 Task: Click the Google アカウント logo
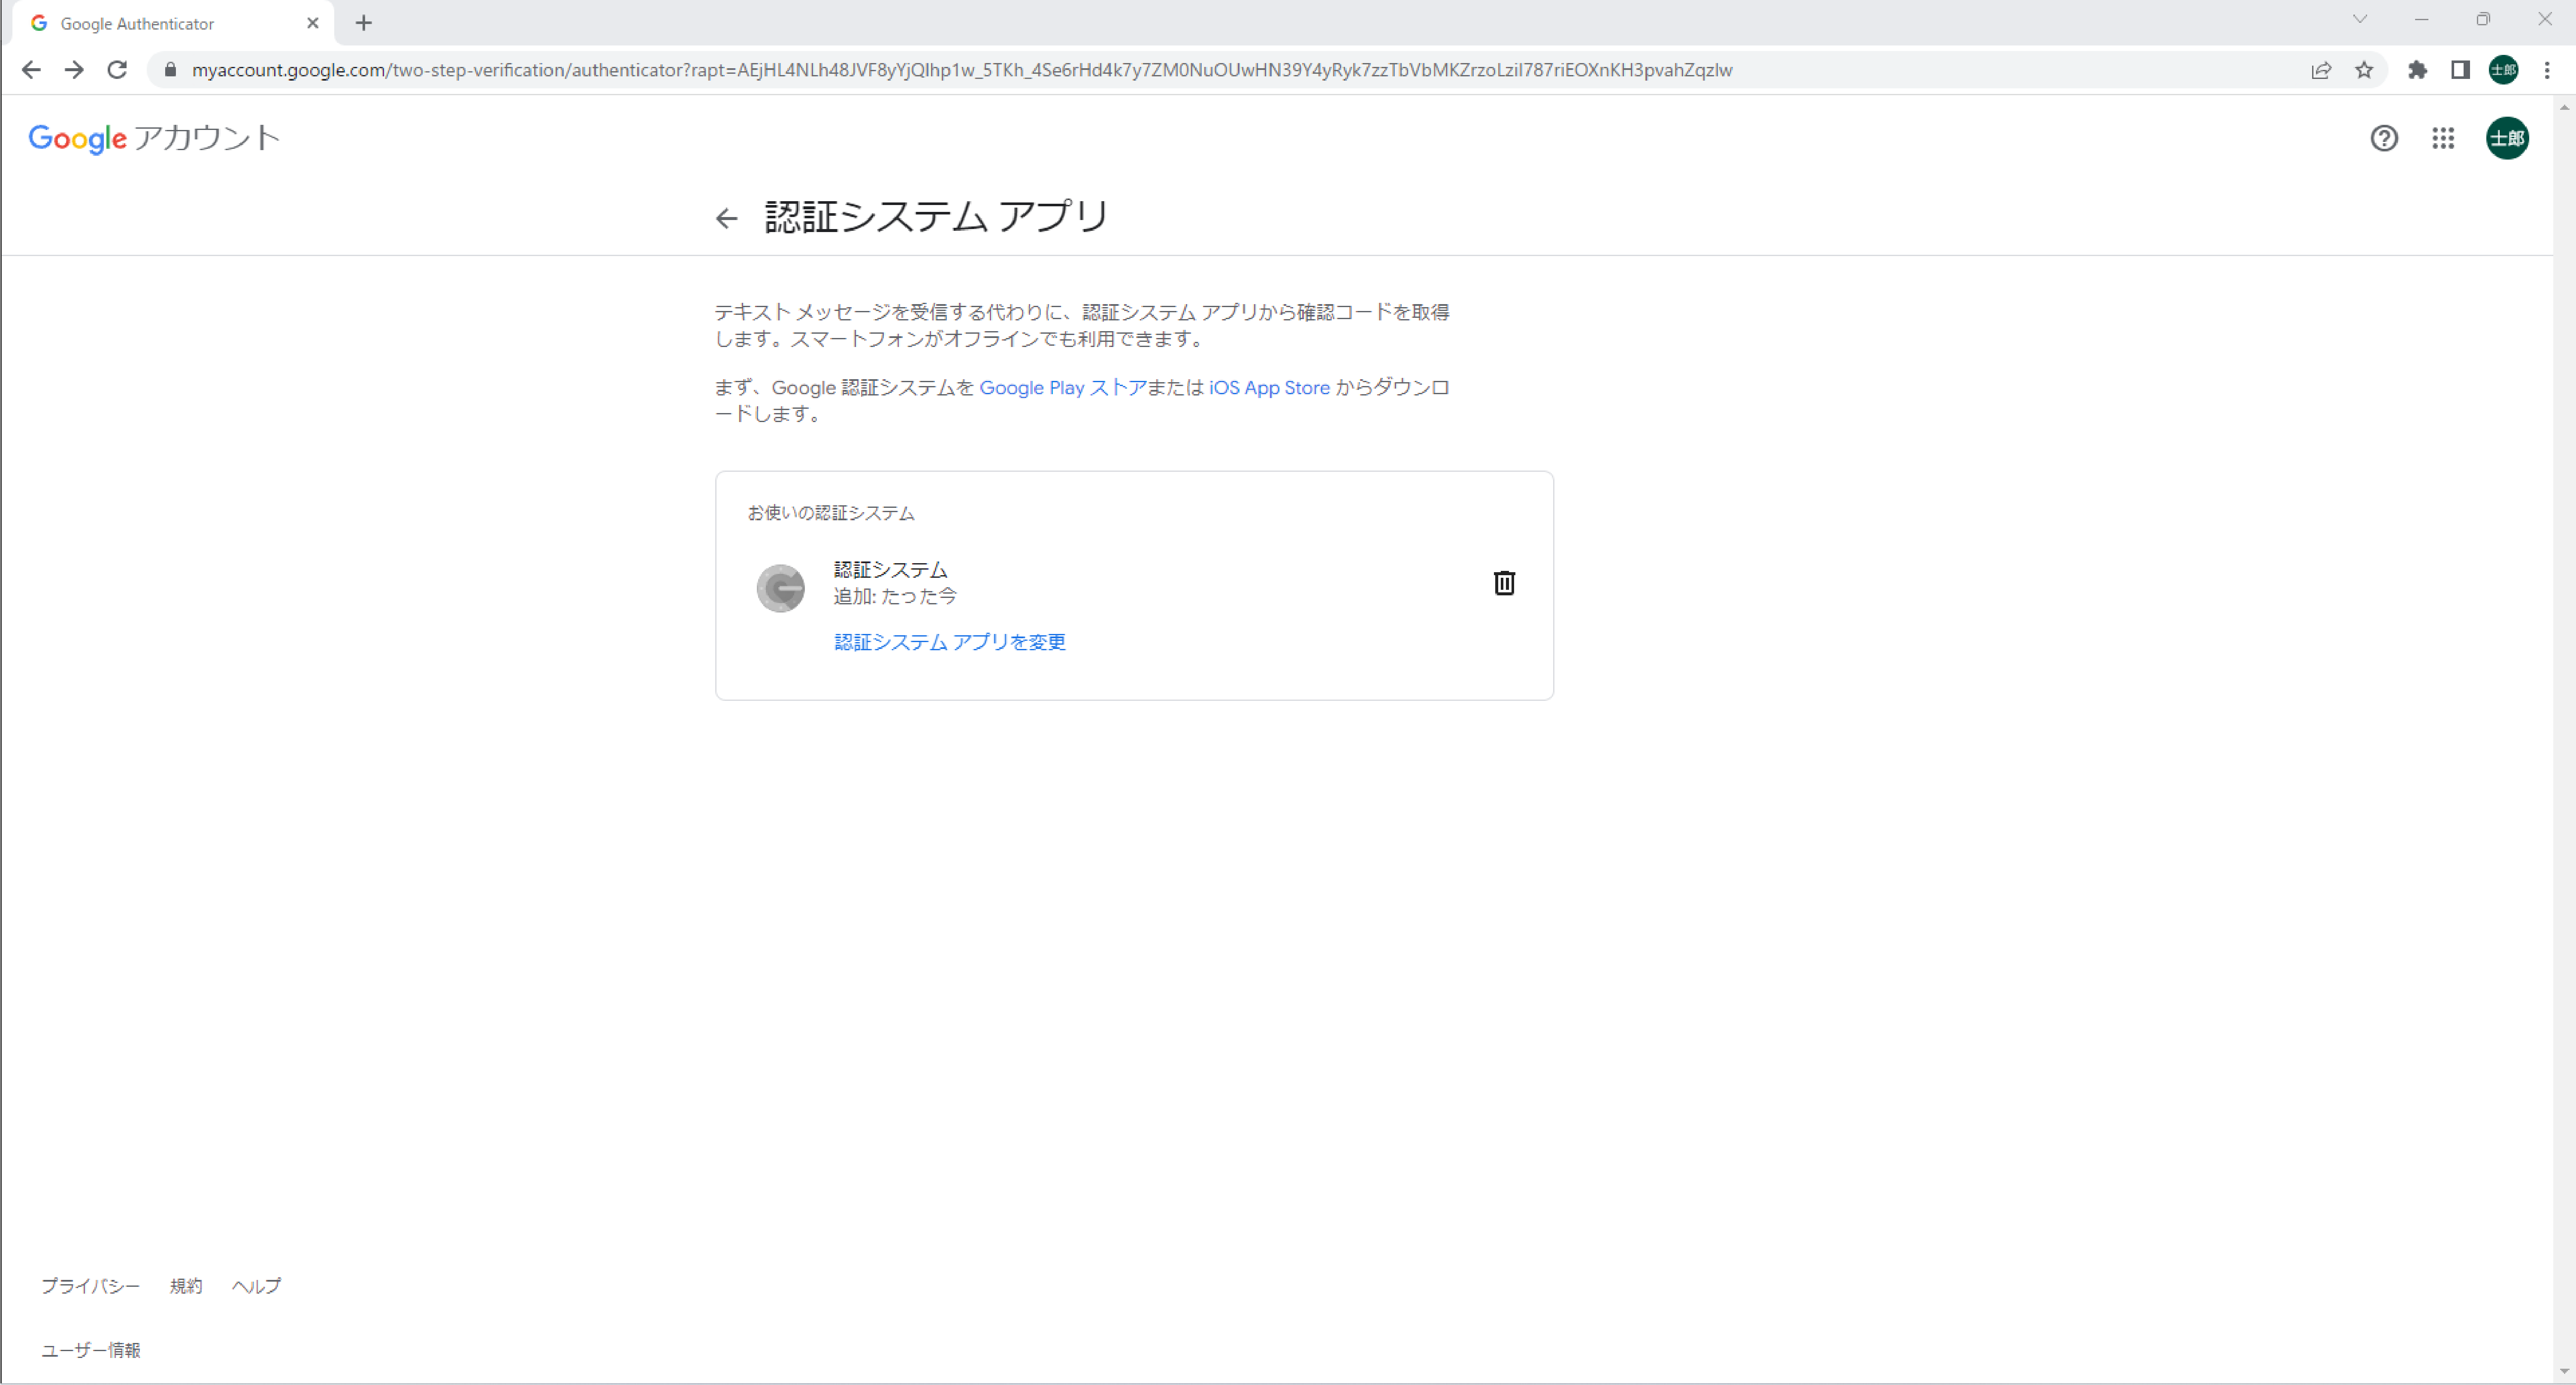154,138
